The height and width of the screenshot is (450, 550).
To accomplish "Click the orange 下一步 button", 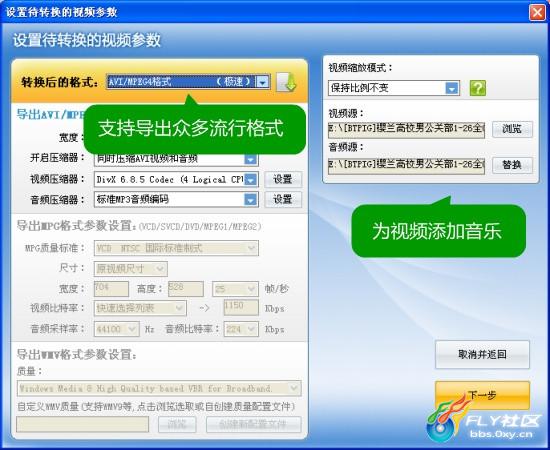I will click(482, 395).
